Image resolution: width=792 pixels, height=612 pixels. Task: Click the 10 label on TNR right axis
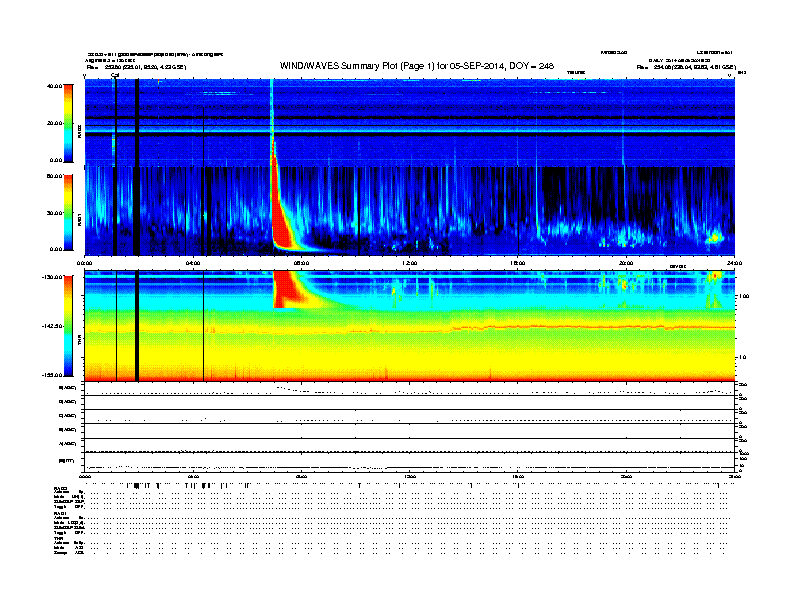click(742, 357)
